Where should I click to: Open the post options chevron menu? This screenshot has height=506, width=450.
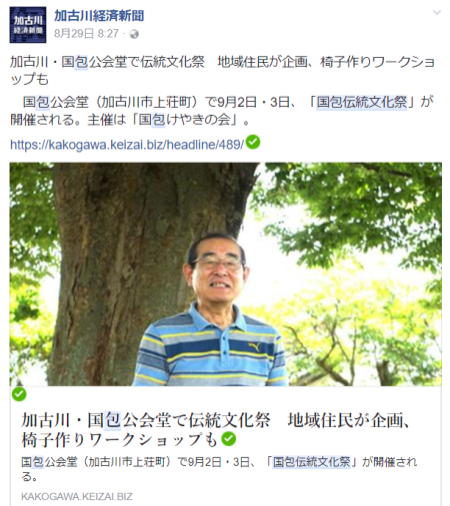tap(437, 13)
